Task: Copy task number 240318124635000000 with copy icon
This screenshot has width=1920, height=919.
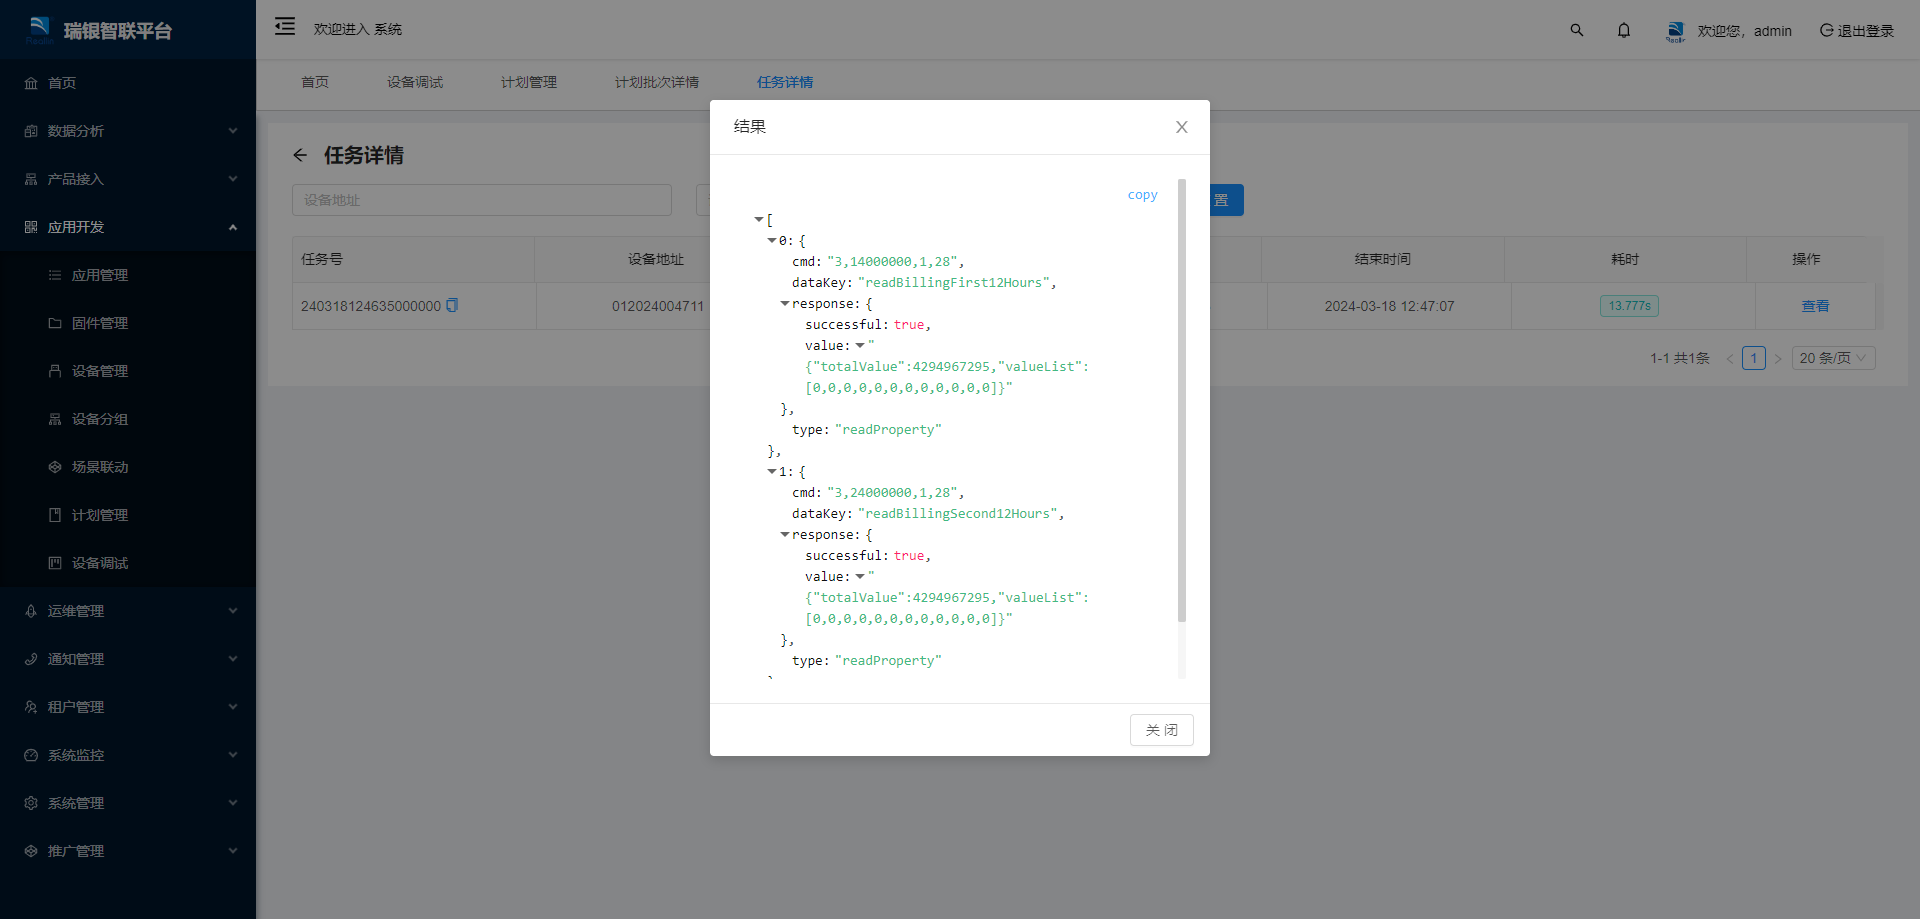Action: 452,305
